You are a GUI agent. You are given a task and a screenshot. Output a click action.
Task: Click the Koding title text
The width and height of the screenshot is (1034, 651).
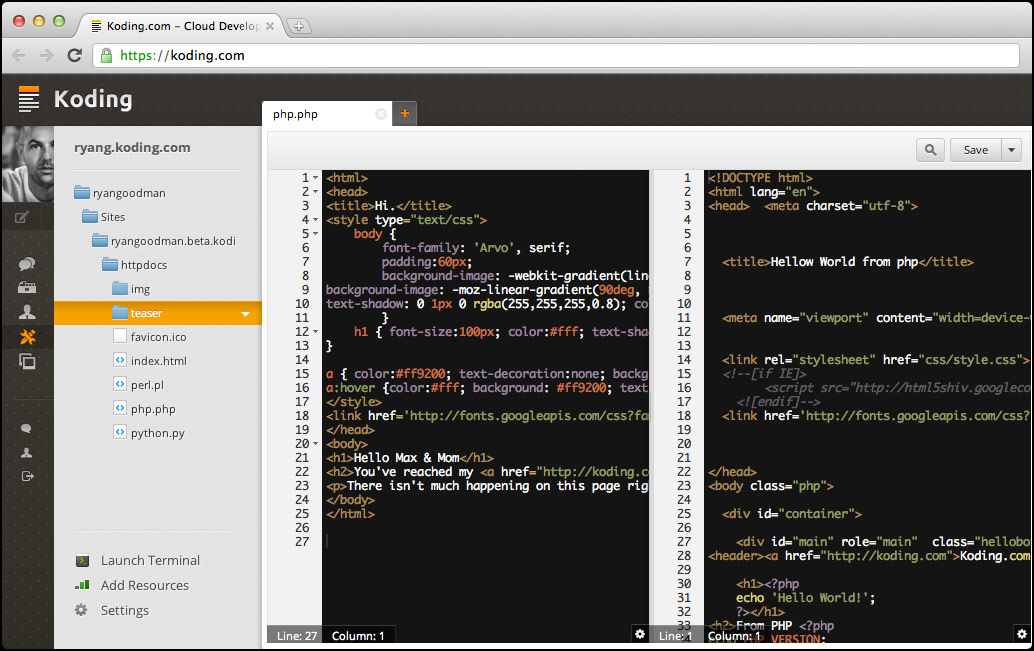[x=93, y=99]
